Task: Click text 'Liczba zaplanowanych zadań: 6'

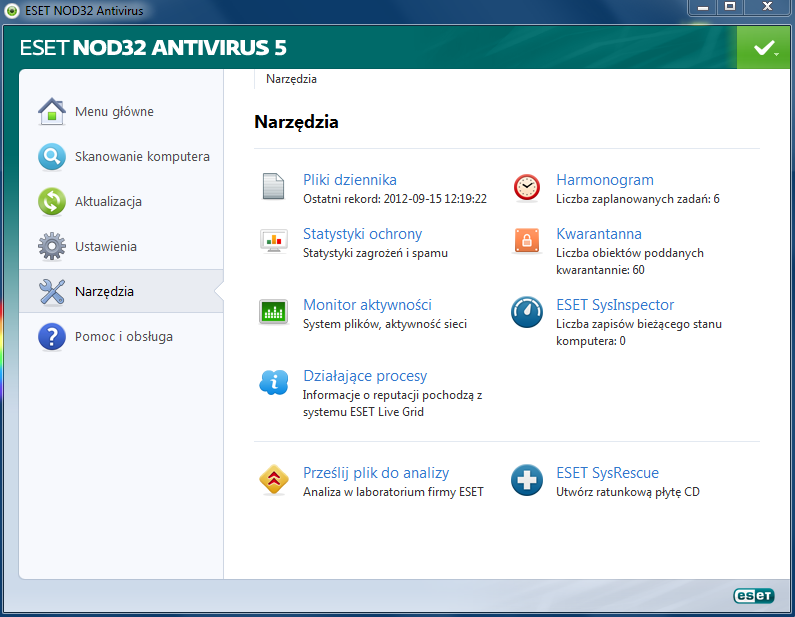Action: tap(638, 199)
